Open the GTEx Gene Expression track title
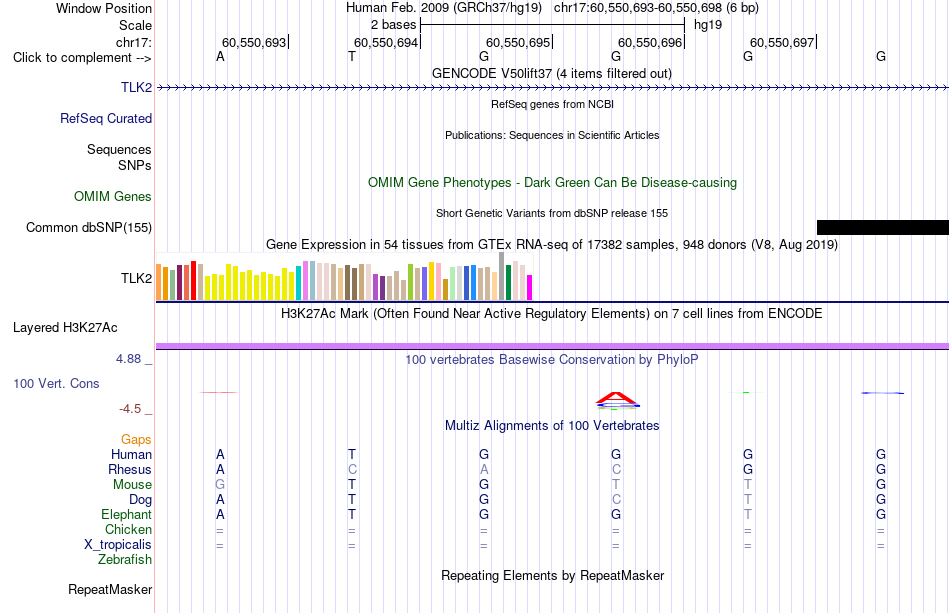950x613 pixels. pos(552,245)
